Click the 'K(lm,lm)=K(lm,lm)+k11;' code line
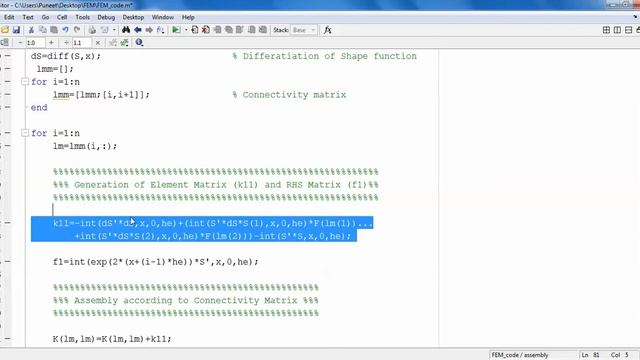Viewport: 640px width, 360px height. [112, 339]
